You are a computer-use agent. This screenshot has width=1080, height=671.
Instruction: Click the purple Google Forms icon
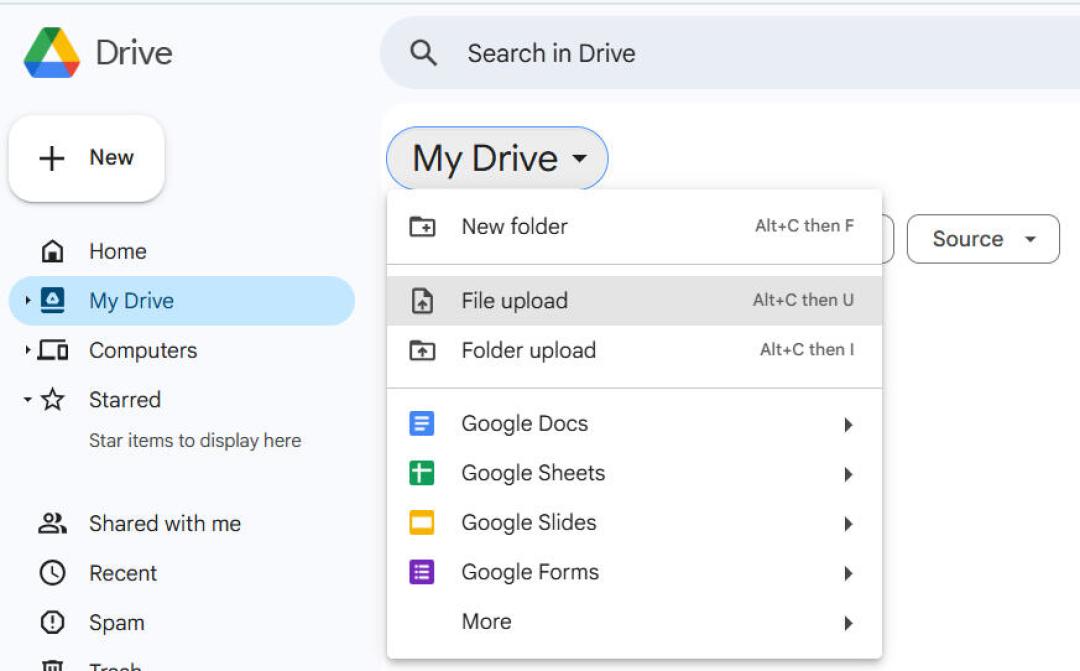tap(422, 572)
